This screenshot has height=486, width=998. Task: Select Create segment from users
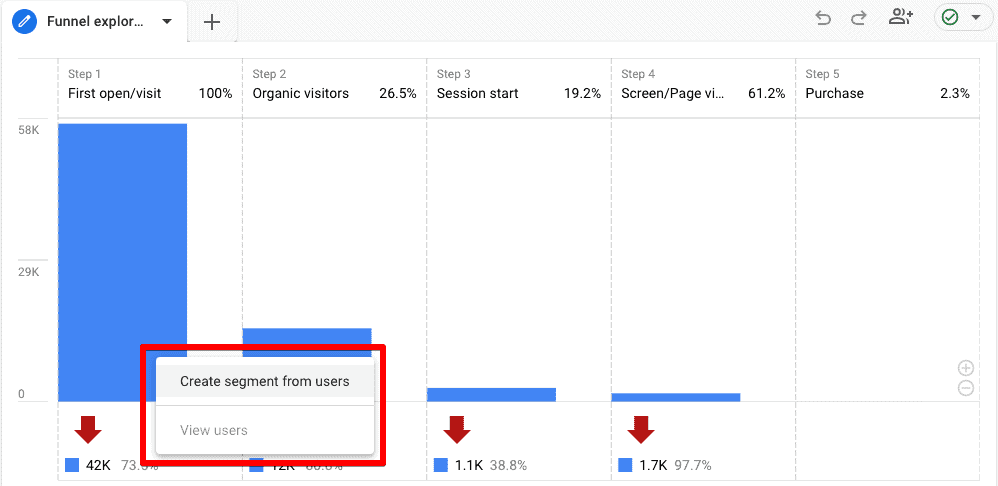tap(265, 381)
